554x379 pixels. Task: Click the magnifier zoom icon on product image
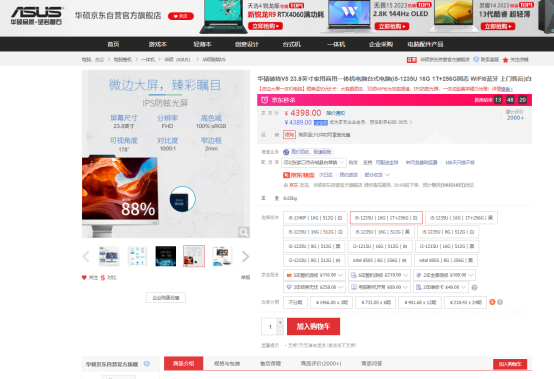tap(243, 232)
